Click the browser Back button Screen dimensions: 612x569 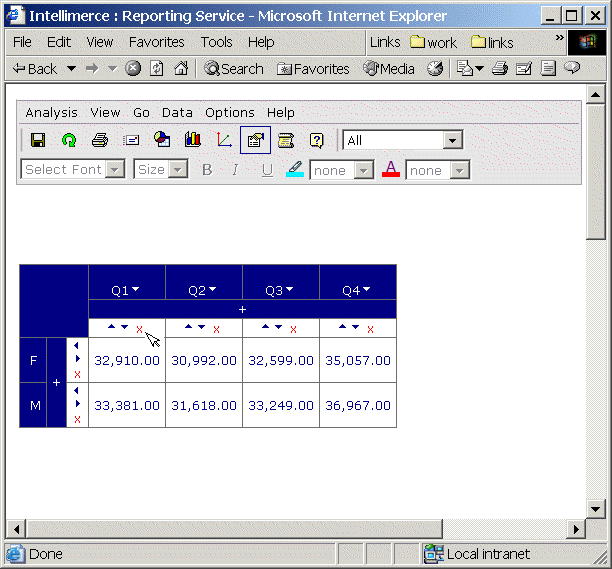[x=35, y=69]
